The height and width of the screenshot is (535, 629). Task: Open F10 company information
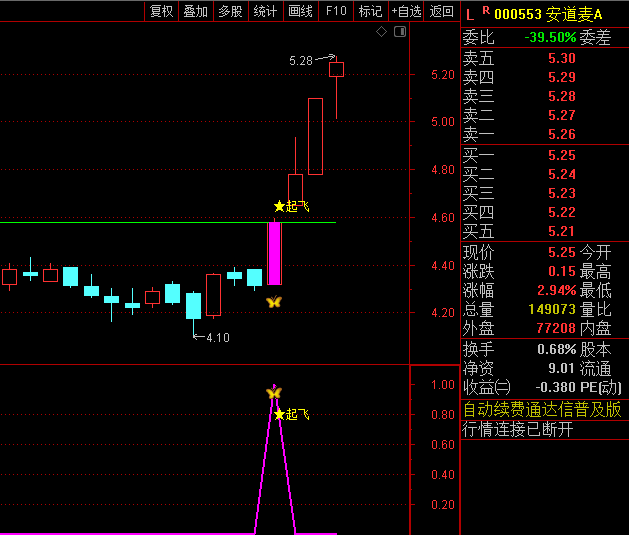336,11
